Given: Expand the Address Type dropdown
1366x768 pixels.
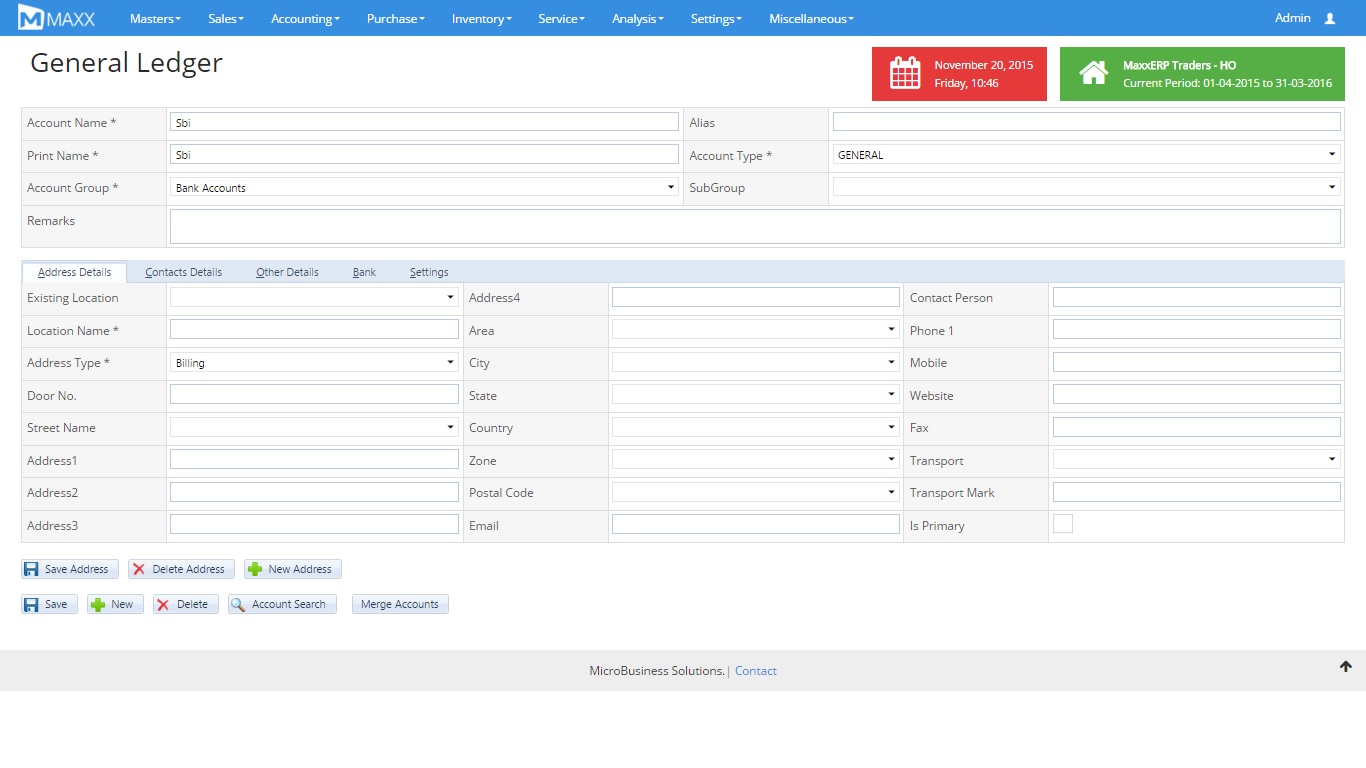Looking at the screenshot, I should (314, 363).
